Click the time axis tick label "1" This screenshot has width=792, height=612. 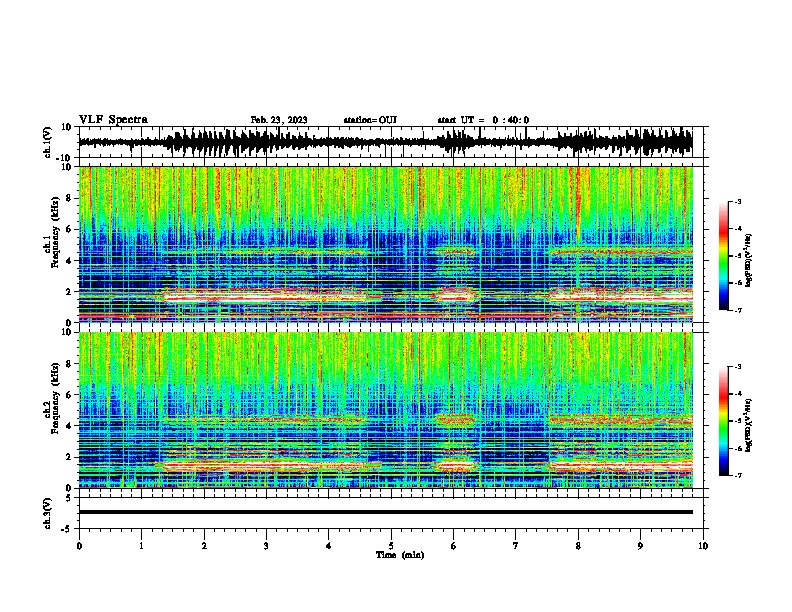[141, 546]
